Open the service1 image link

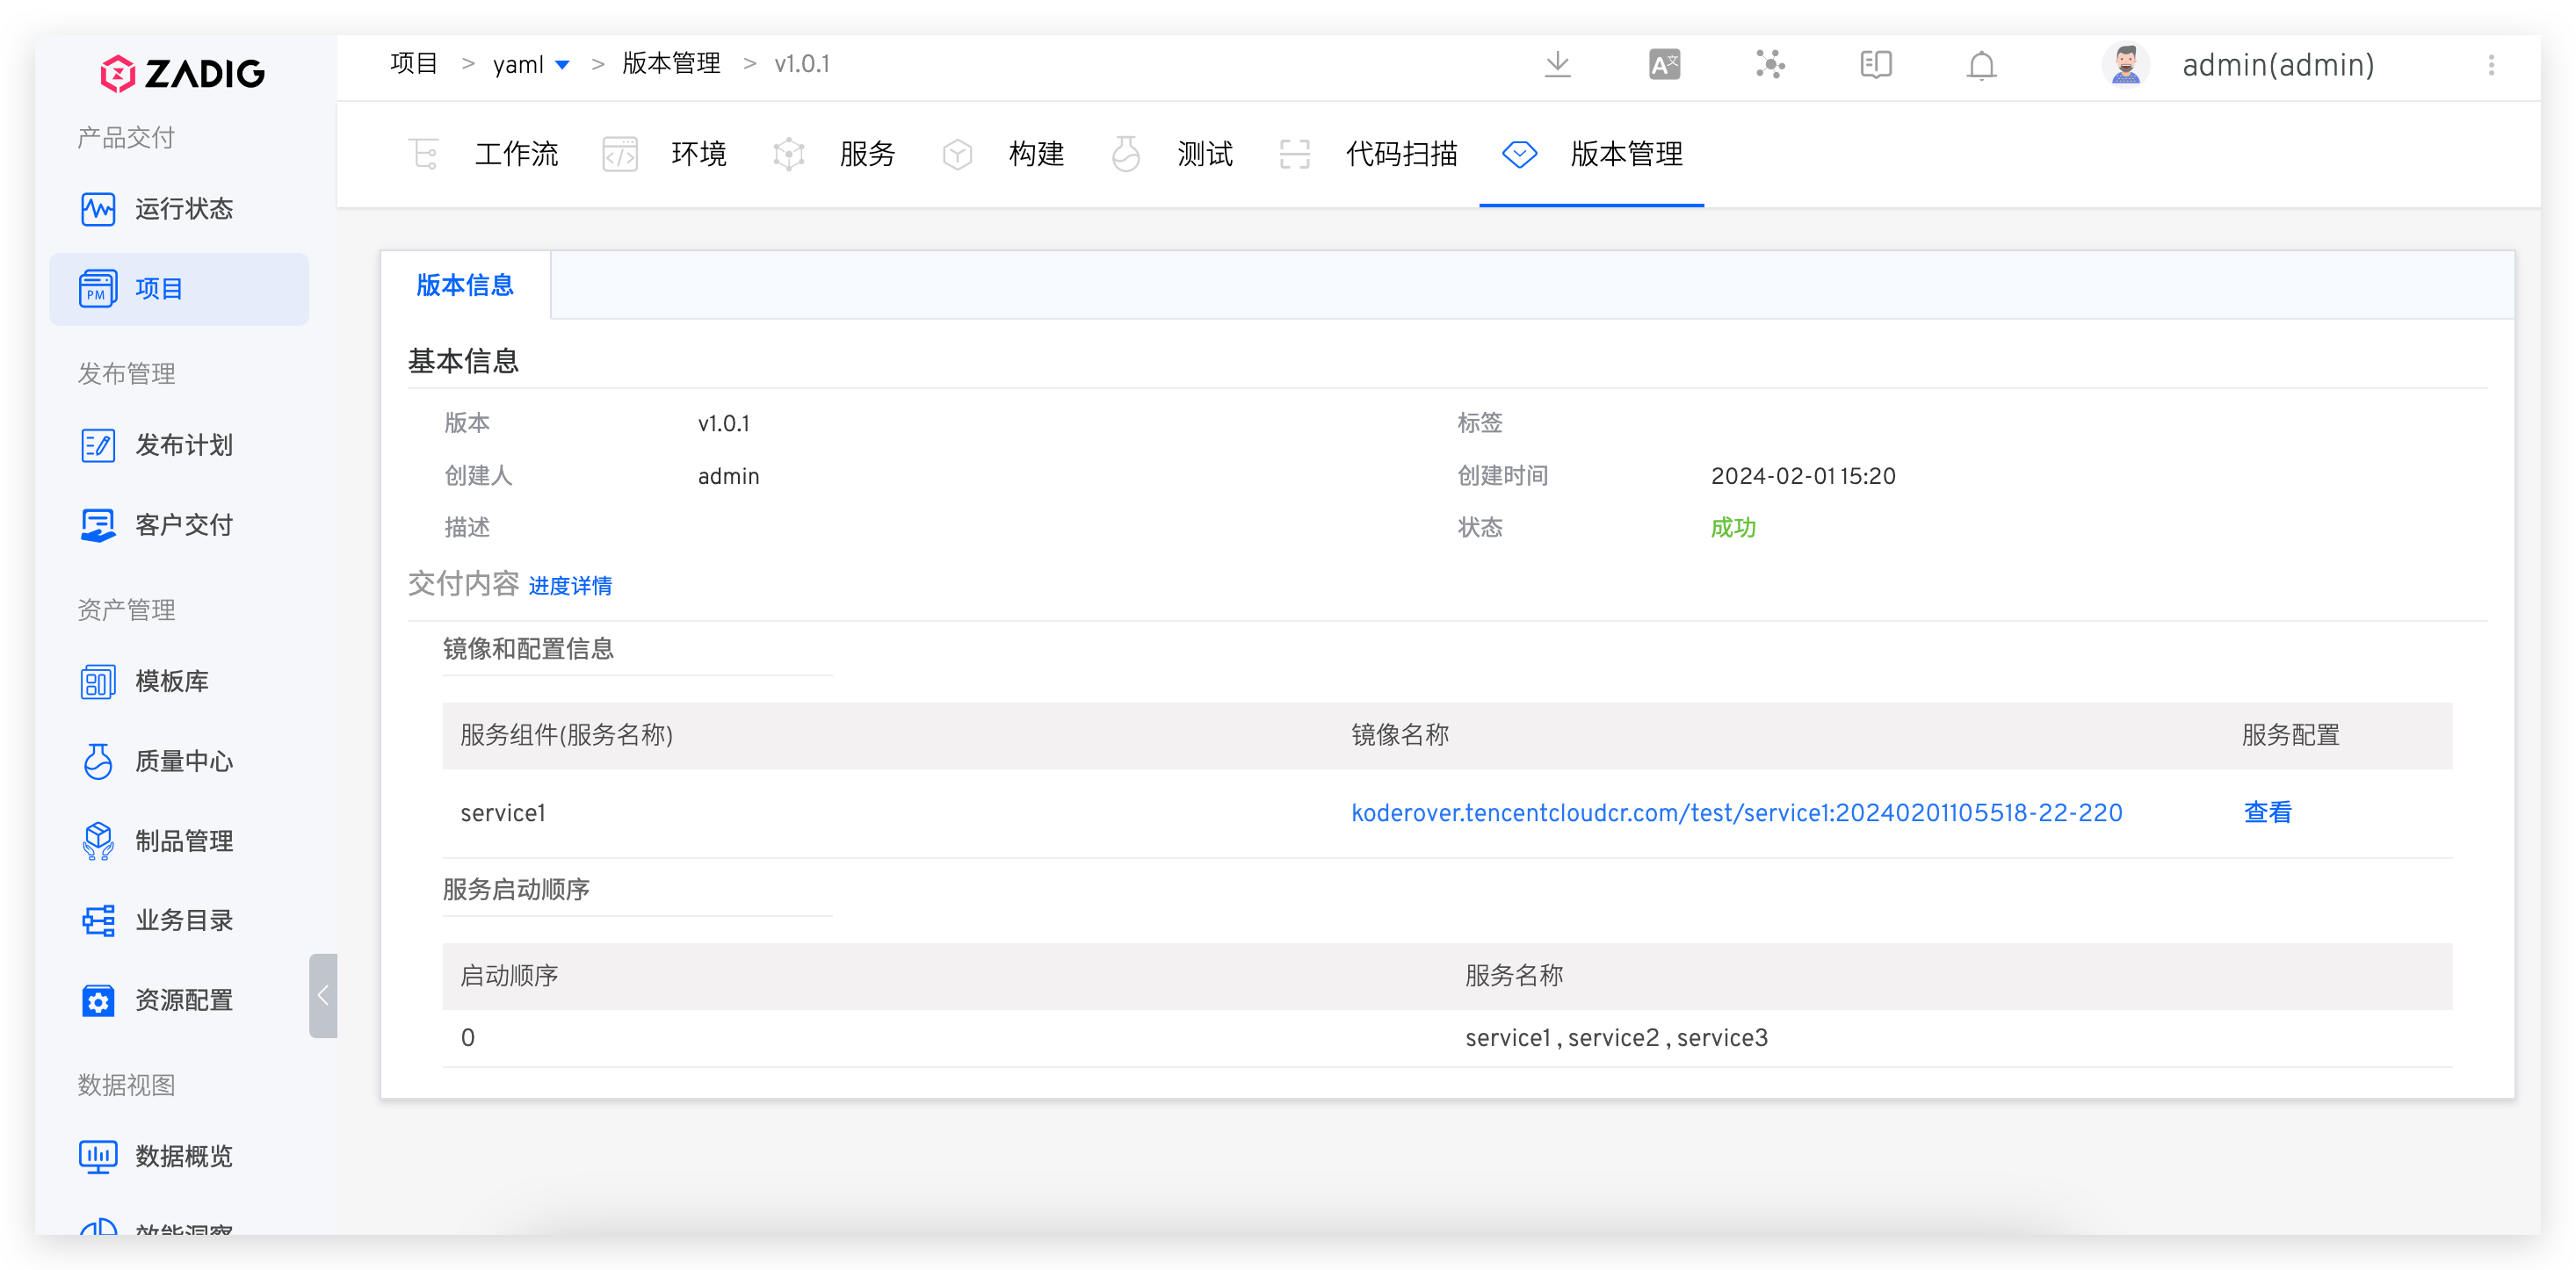[1735, 812]
